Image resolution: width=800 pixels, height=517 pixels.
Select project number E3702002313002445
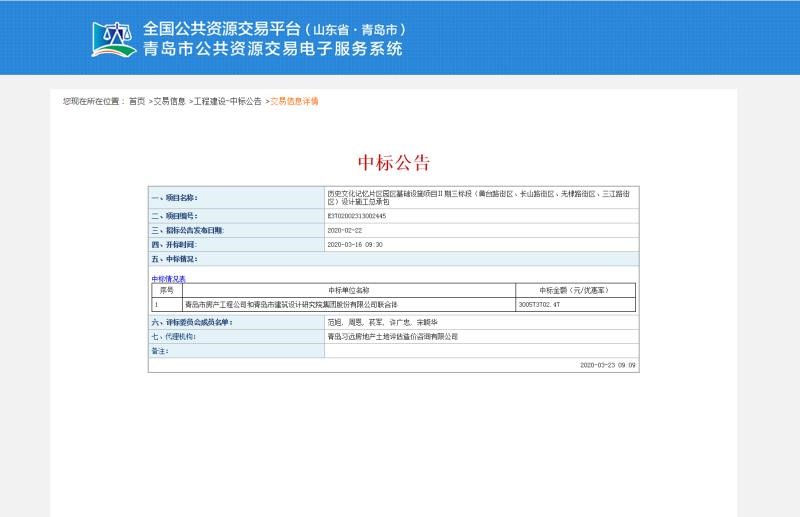tap(357, 216)
